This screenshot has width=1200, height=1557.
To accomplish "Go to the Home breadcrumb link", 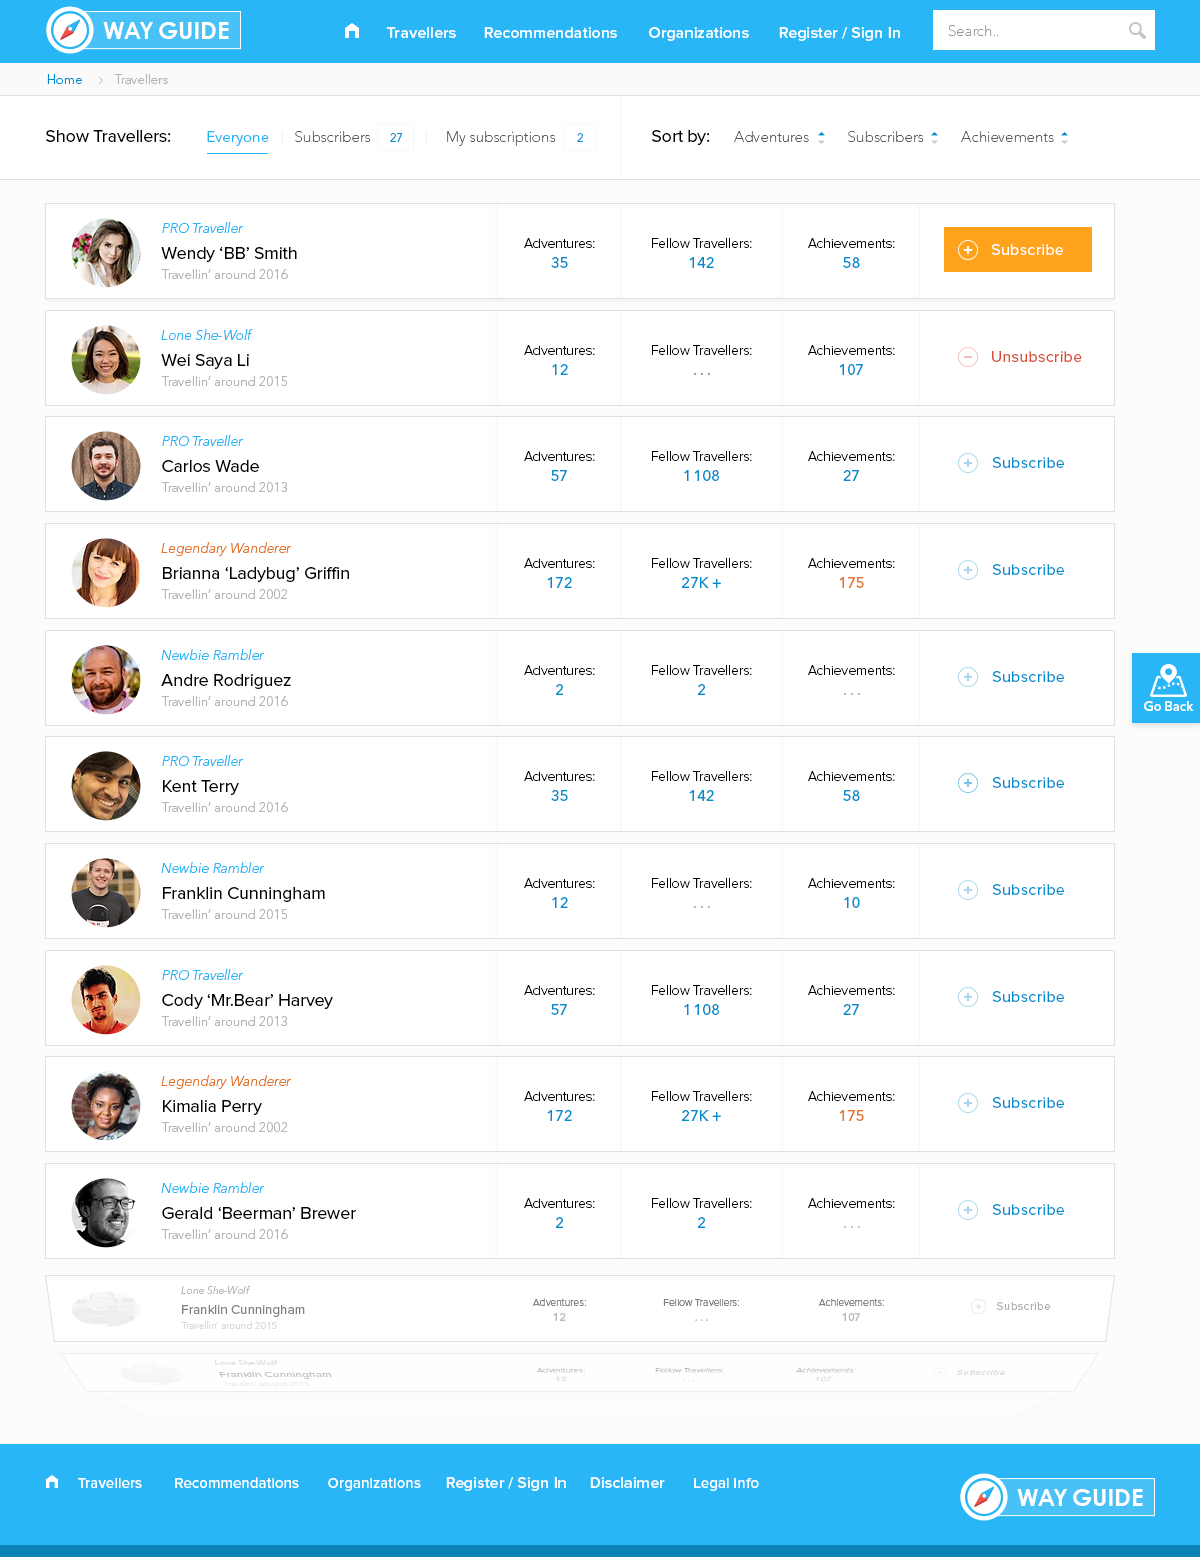I will [64, 80].
